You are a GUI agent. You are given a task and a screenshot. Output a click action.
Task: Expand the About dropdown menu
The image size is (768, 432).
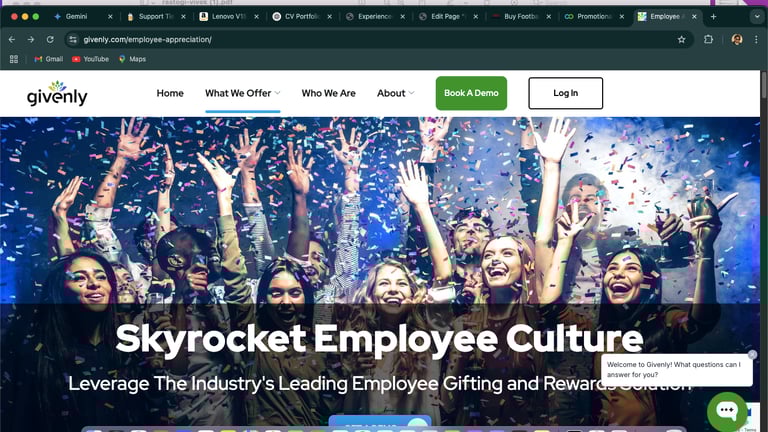[x=396, y=93]
